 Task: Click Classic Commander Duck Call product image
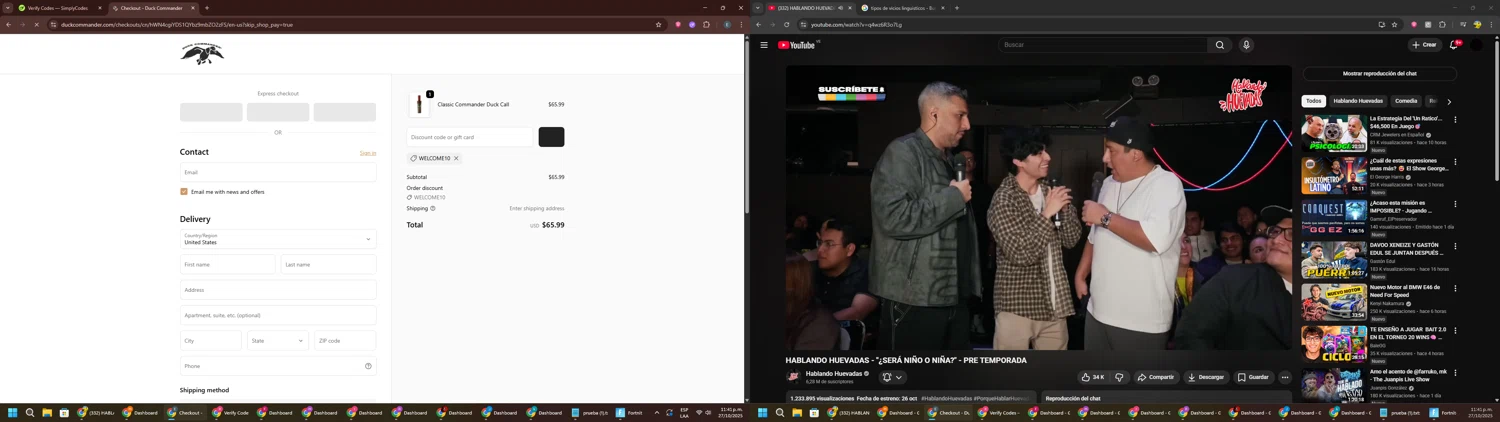(419, 105)
